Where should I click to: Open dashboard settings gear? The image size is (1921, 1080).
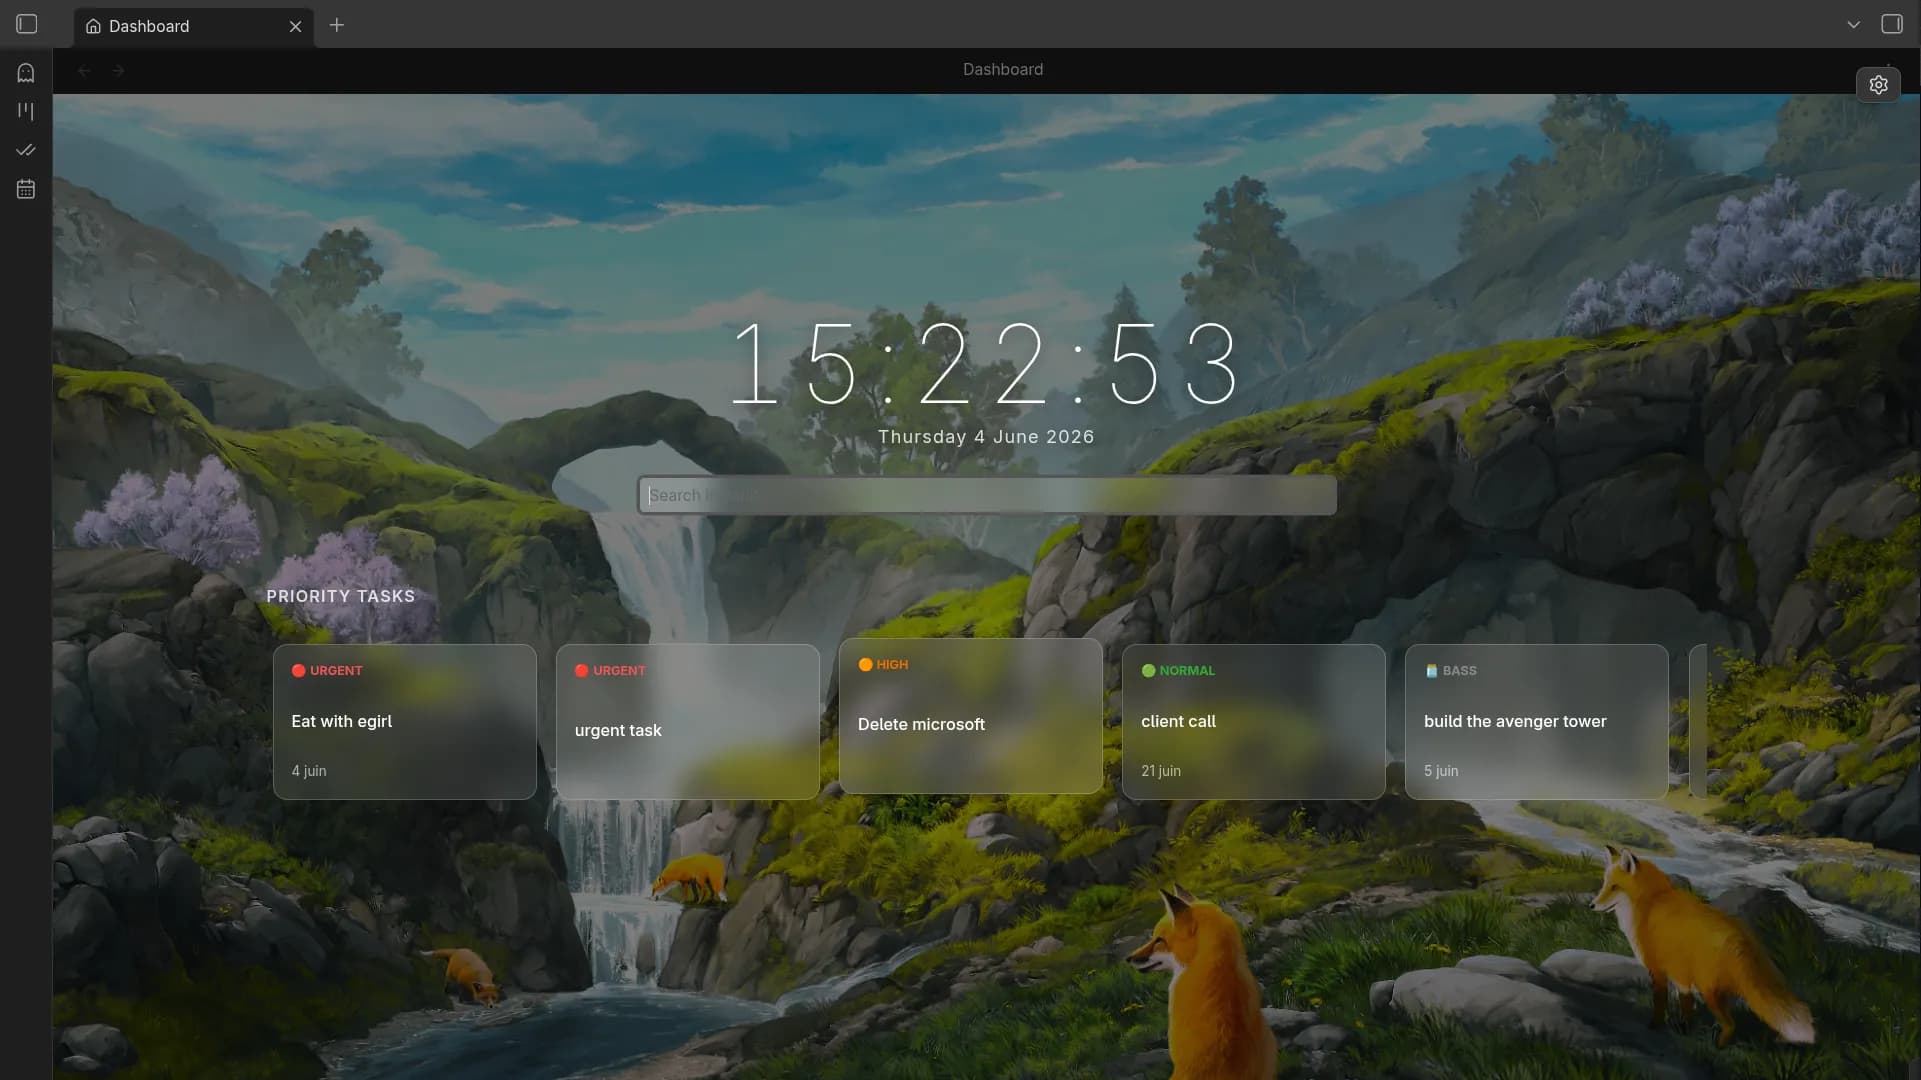1878,85
